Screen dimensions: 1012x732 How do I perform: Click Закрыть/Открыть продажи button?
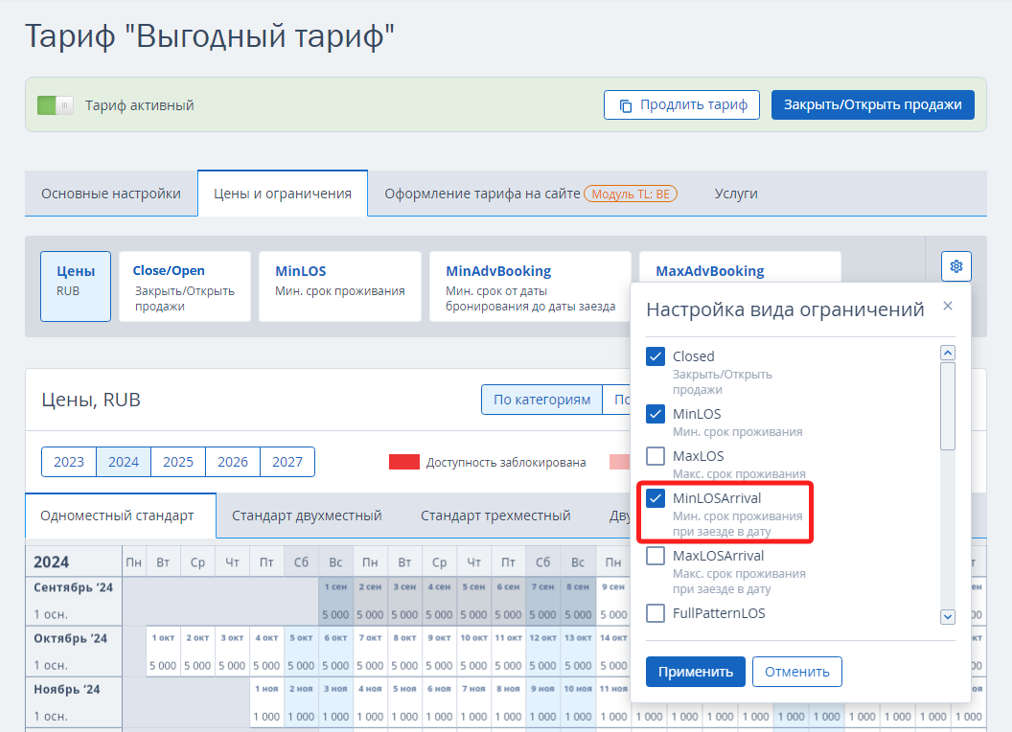872,105
